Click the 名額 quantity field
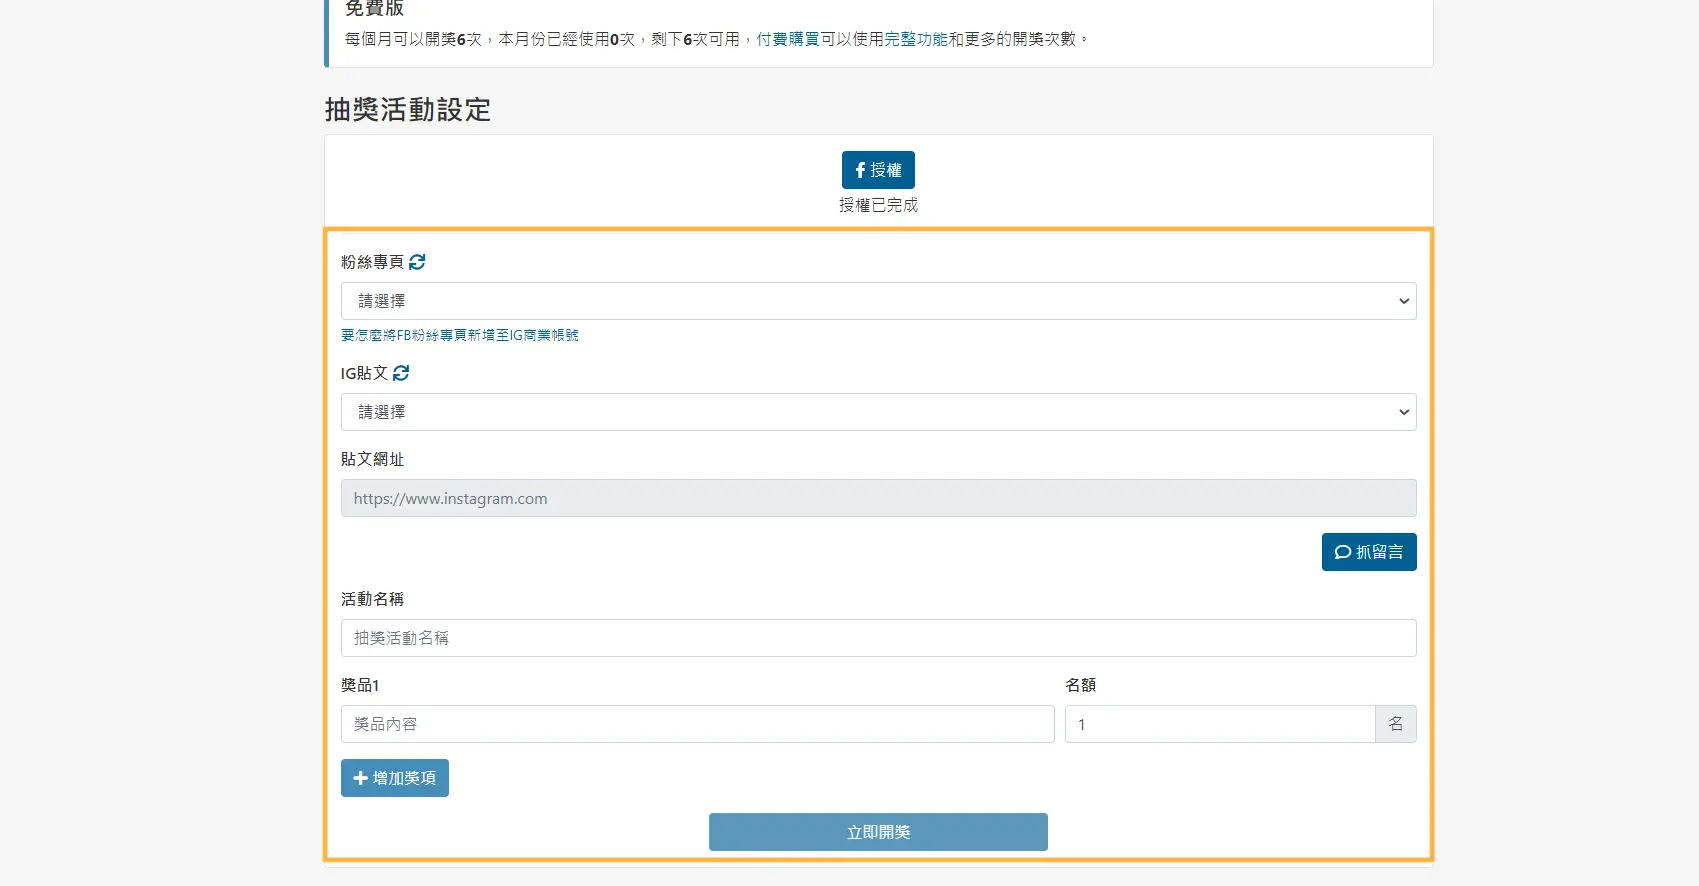 pos(1220,724)
